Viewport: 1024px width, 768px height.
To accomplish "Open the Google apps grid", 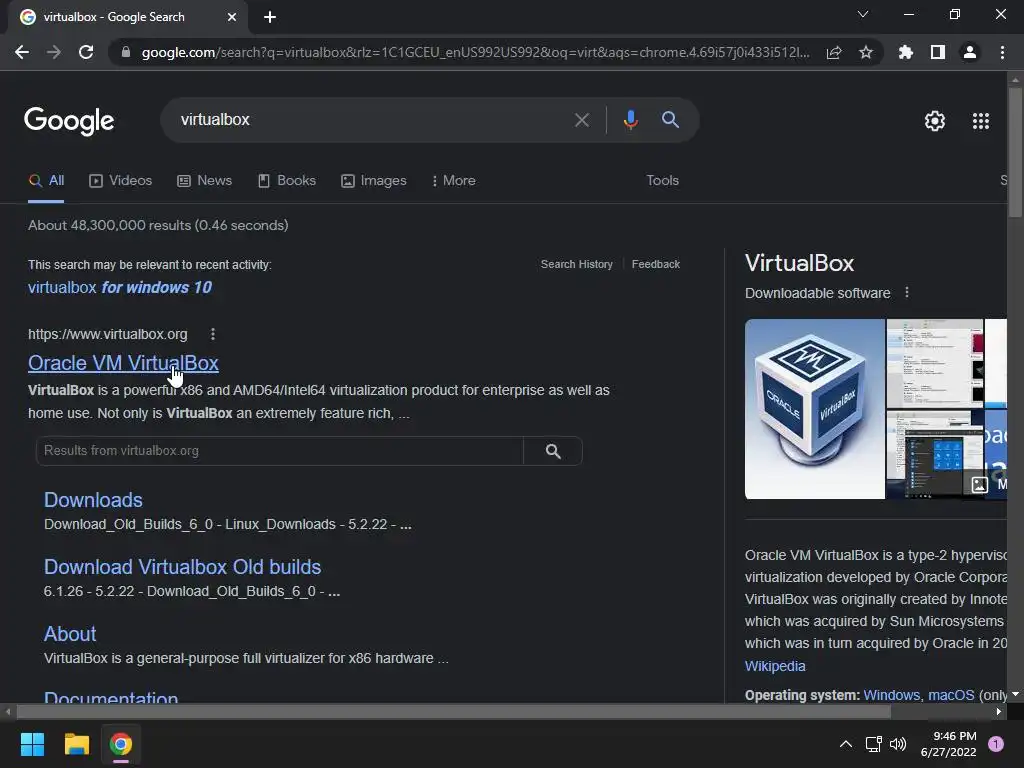I will (980, 121).
